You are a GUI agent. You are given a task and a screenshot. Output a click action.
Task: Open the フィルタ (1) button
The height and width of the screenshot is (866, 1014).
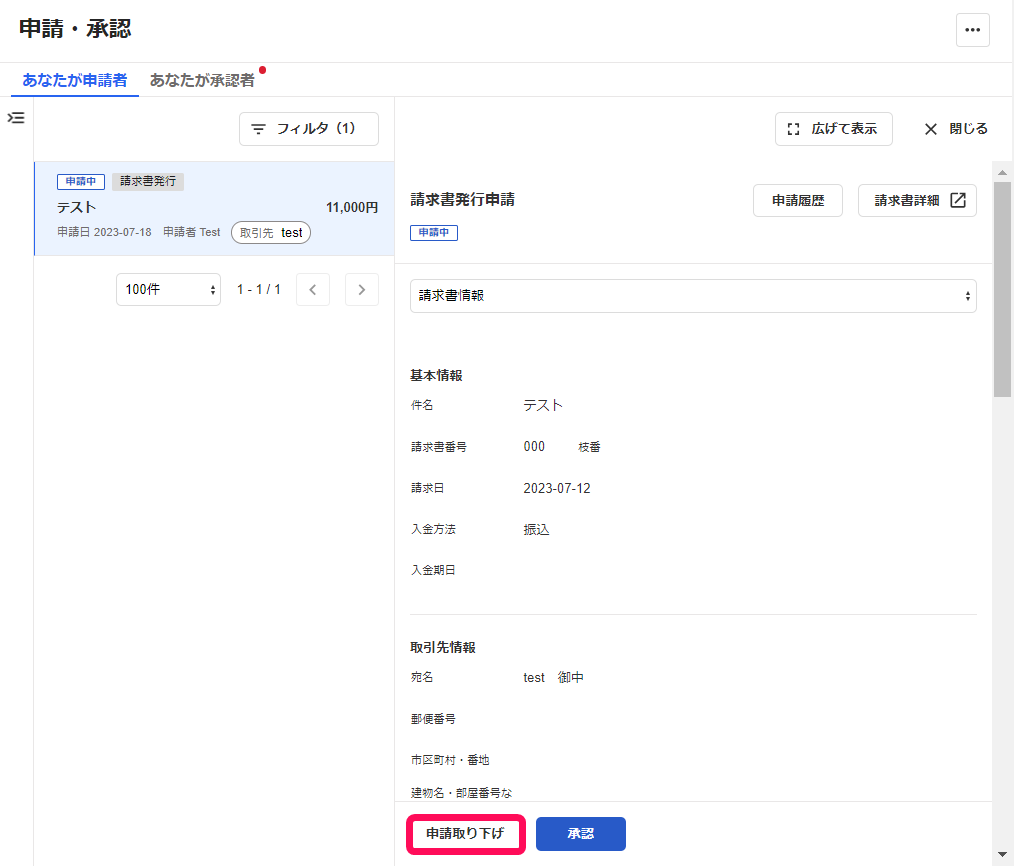[308, 129]
